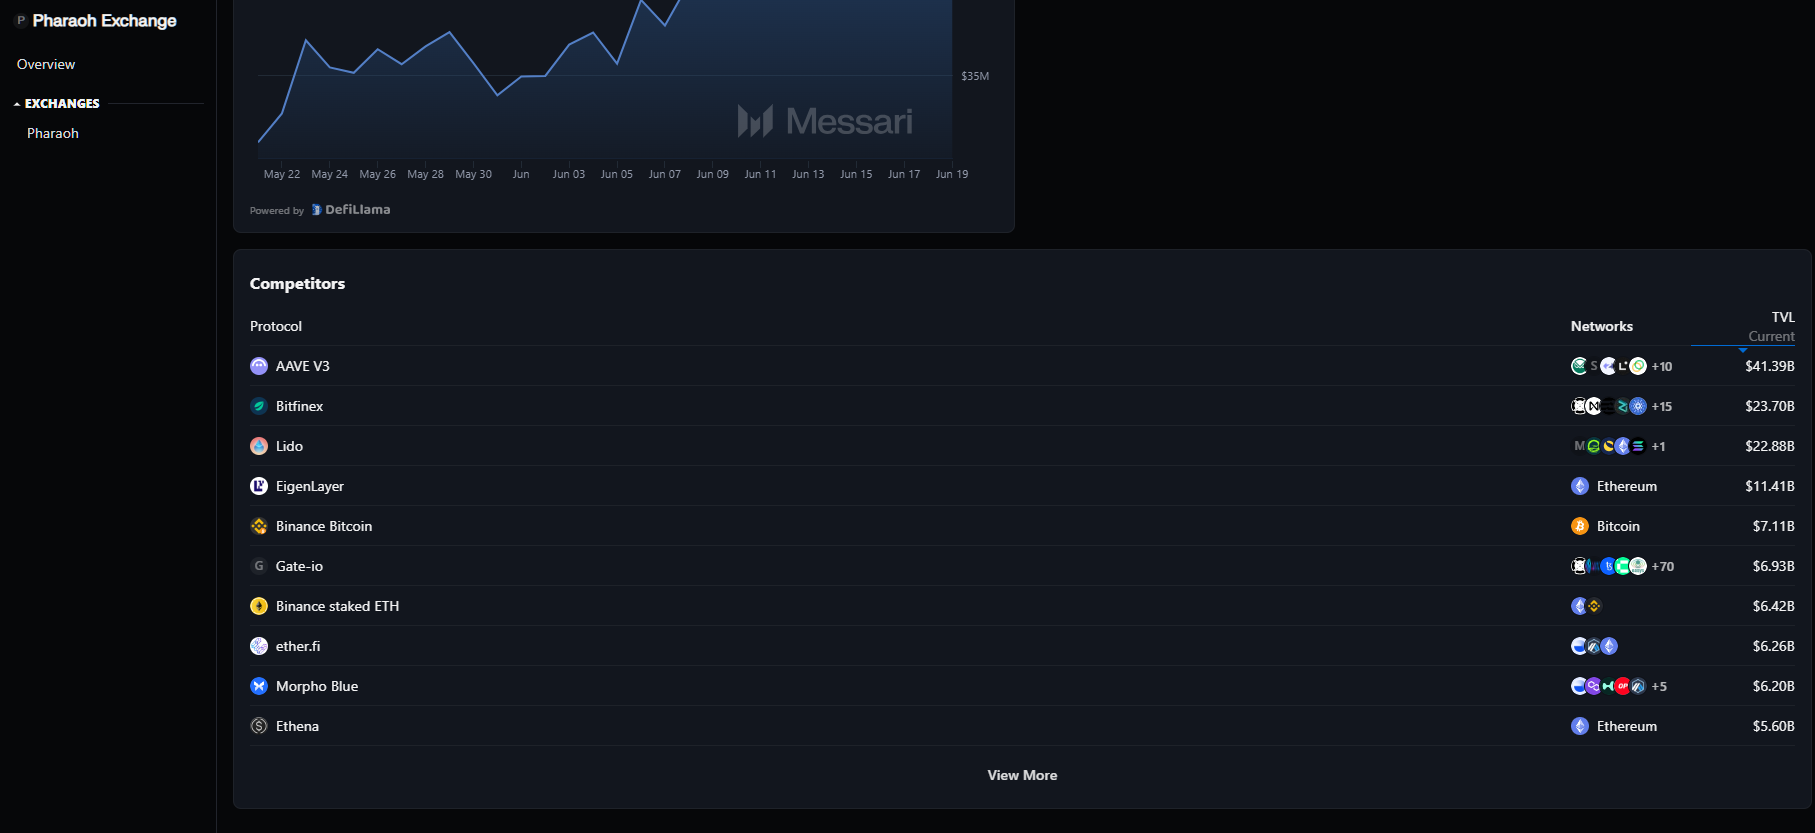Click the network icons in Binance staked ETH row

[1587, 606]
